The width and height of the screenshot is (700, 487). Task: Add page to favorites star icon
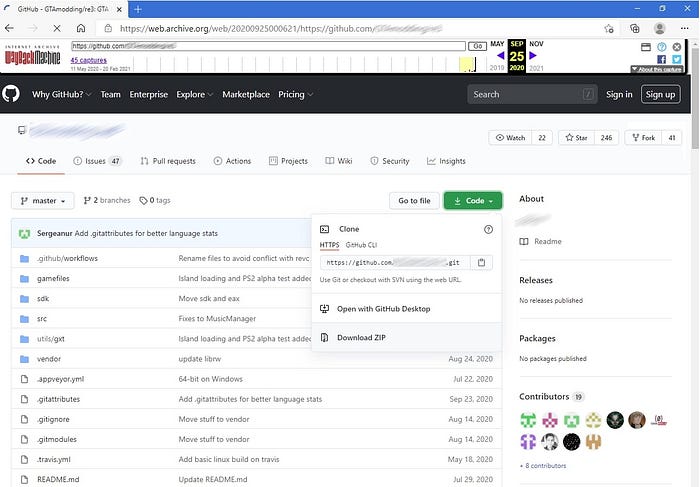(x=609, y=29)
